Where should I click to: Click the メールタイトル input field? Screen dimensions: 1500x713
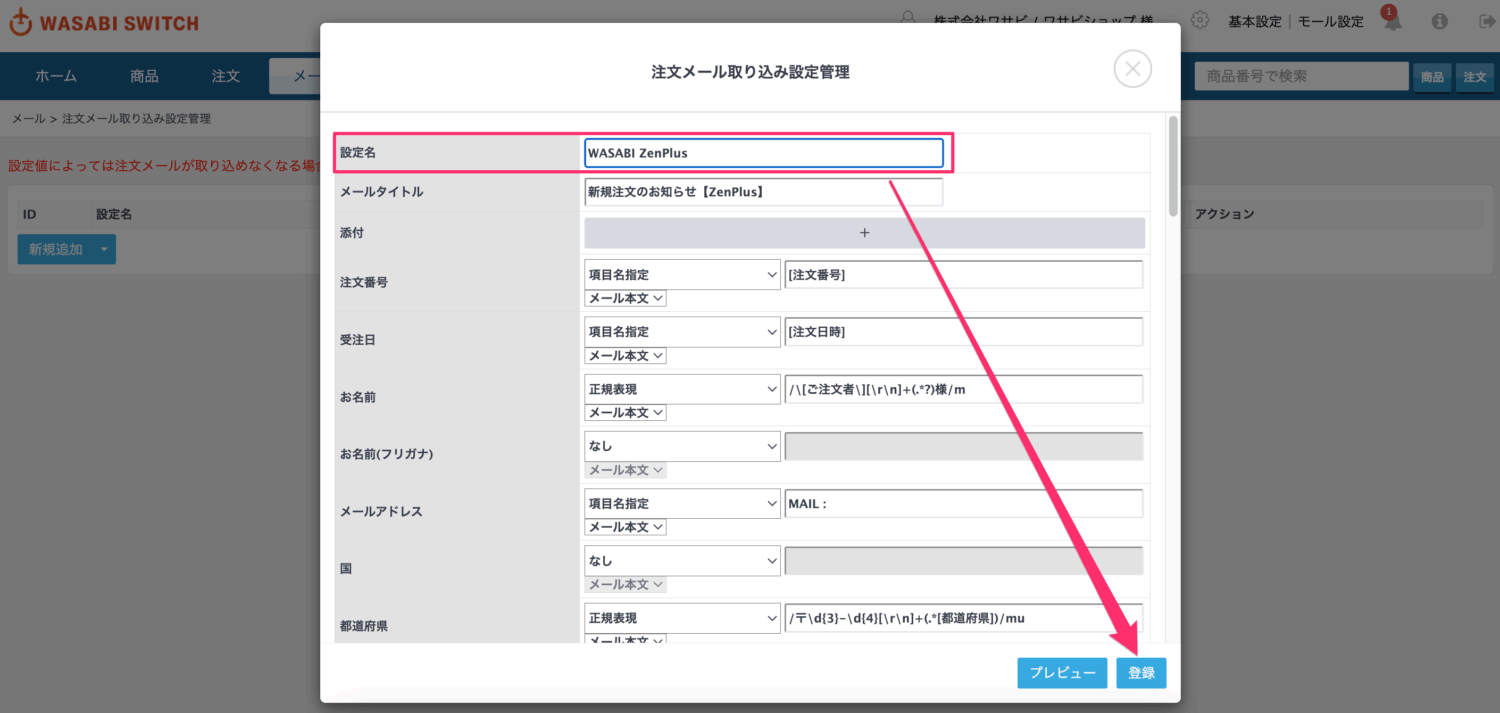[764, 192]
